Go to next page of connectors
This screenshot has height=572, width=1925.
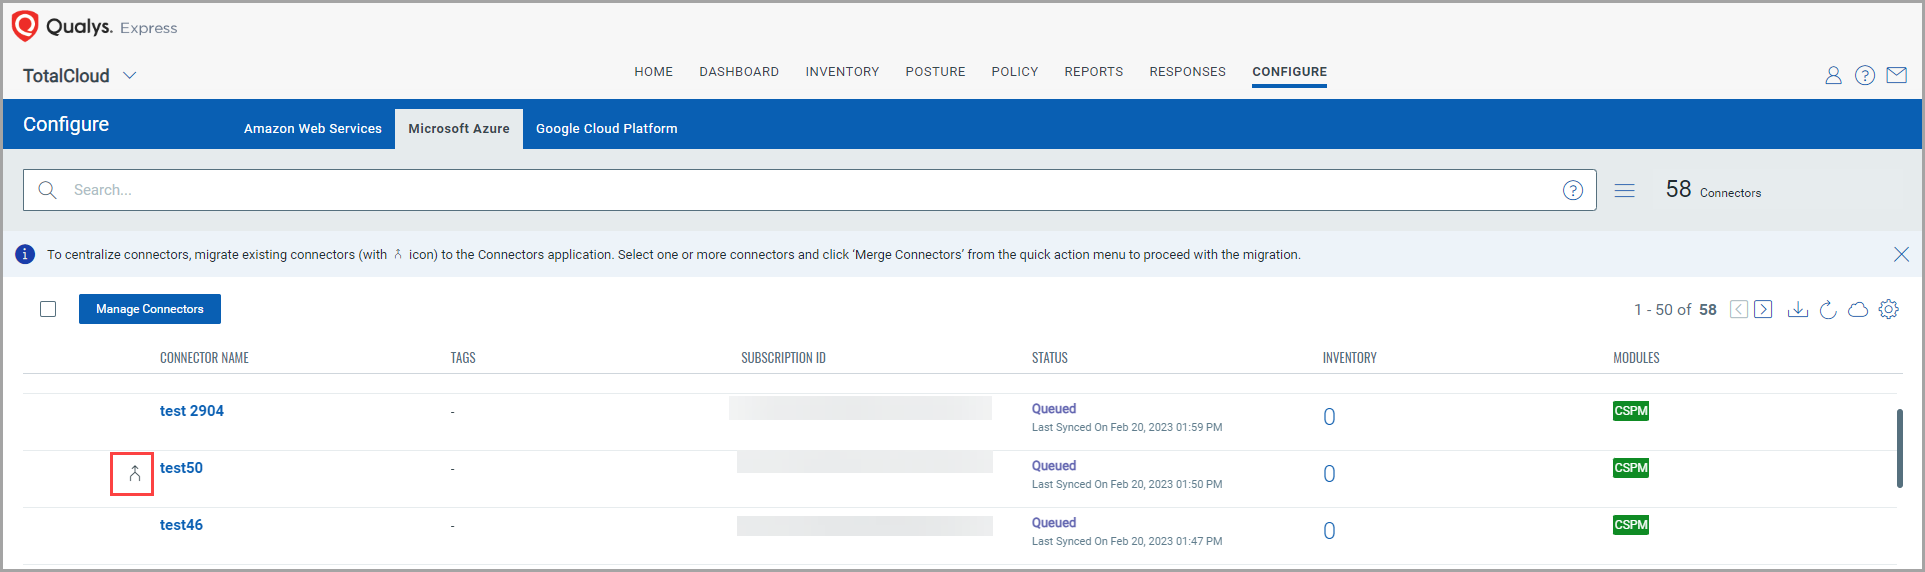[1763, 309]
